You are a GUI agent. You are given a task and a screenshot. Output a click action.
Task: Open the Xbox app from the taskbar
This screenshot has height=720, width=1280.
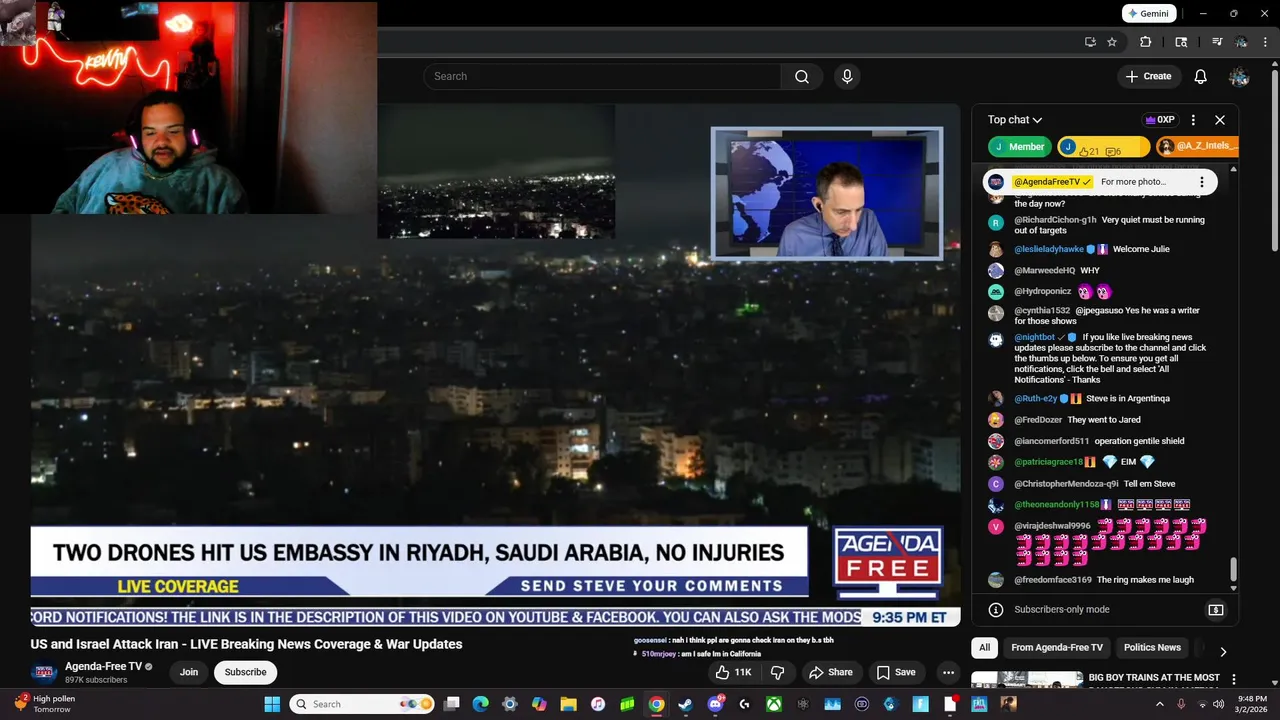[773, 704]
